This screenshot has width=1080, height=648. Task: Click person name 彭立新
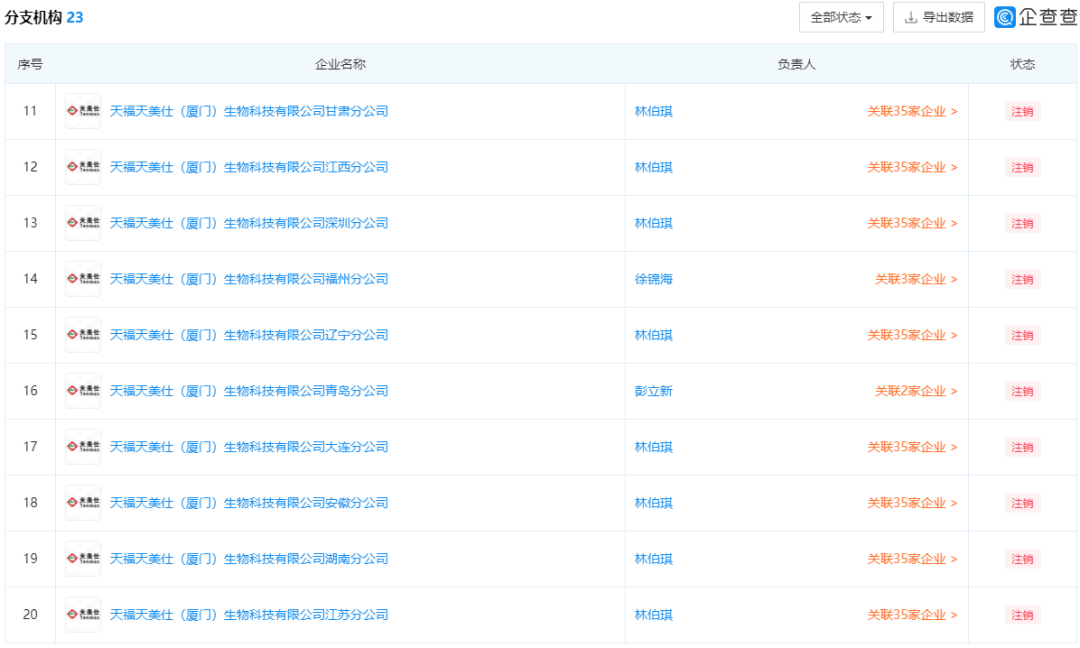(x=653, y=390)
